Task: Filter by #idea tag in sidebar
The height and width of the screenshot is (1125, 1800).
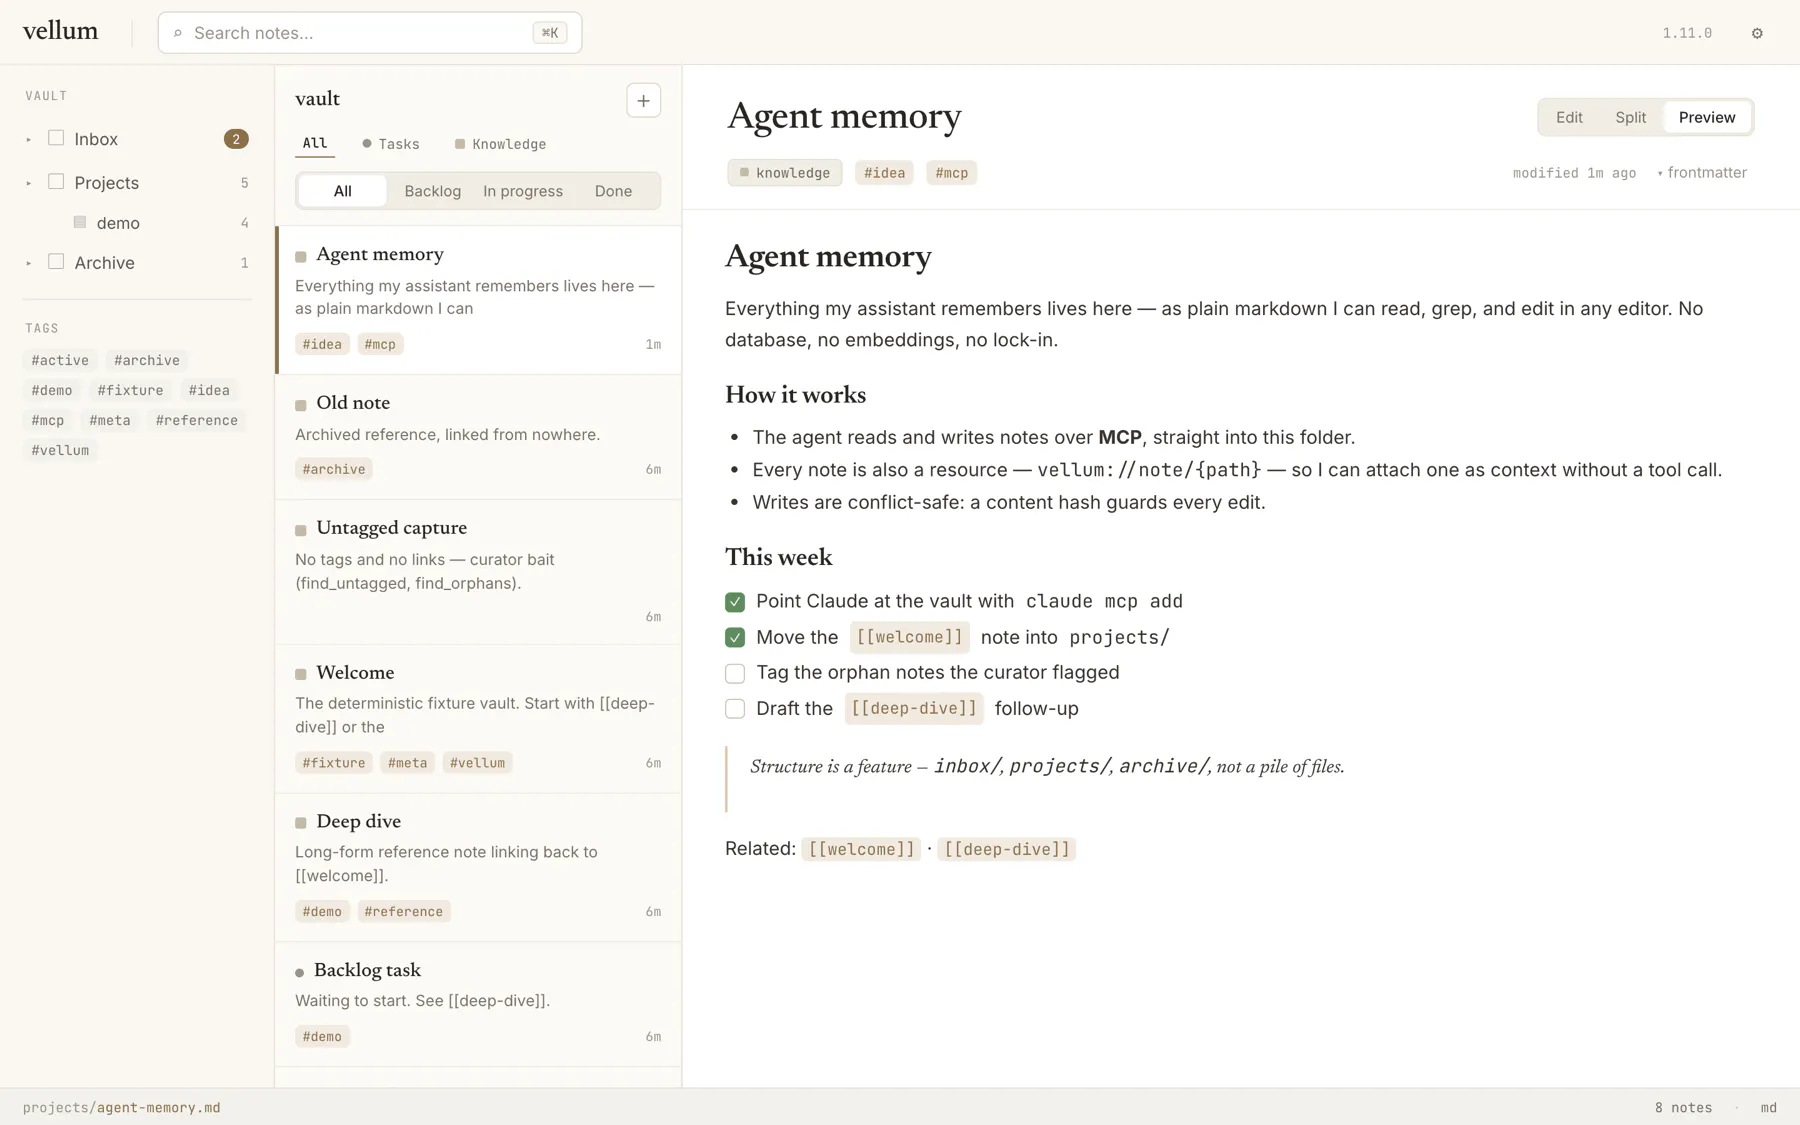Action: click(209, 390)
